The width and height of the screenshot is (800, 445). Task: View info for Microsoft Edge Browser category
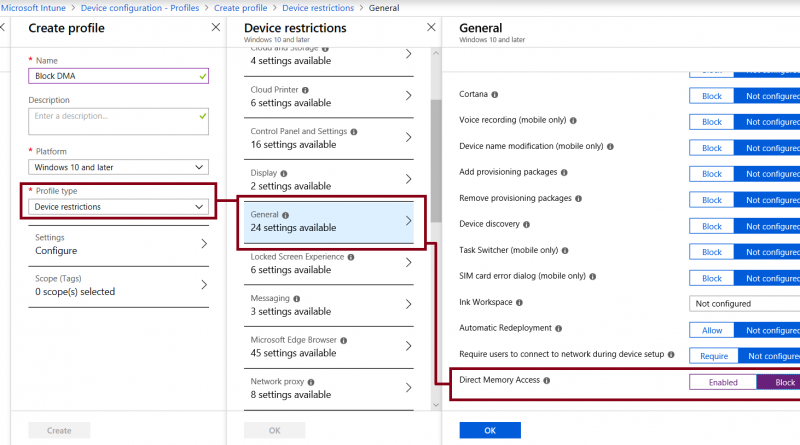(x=343, y=340)
